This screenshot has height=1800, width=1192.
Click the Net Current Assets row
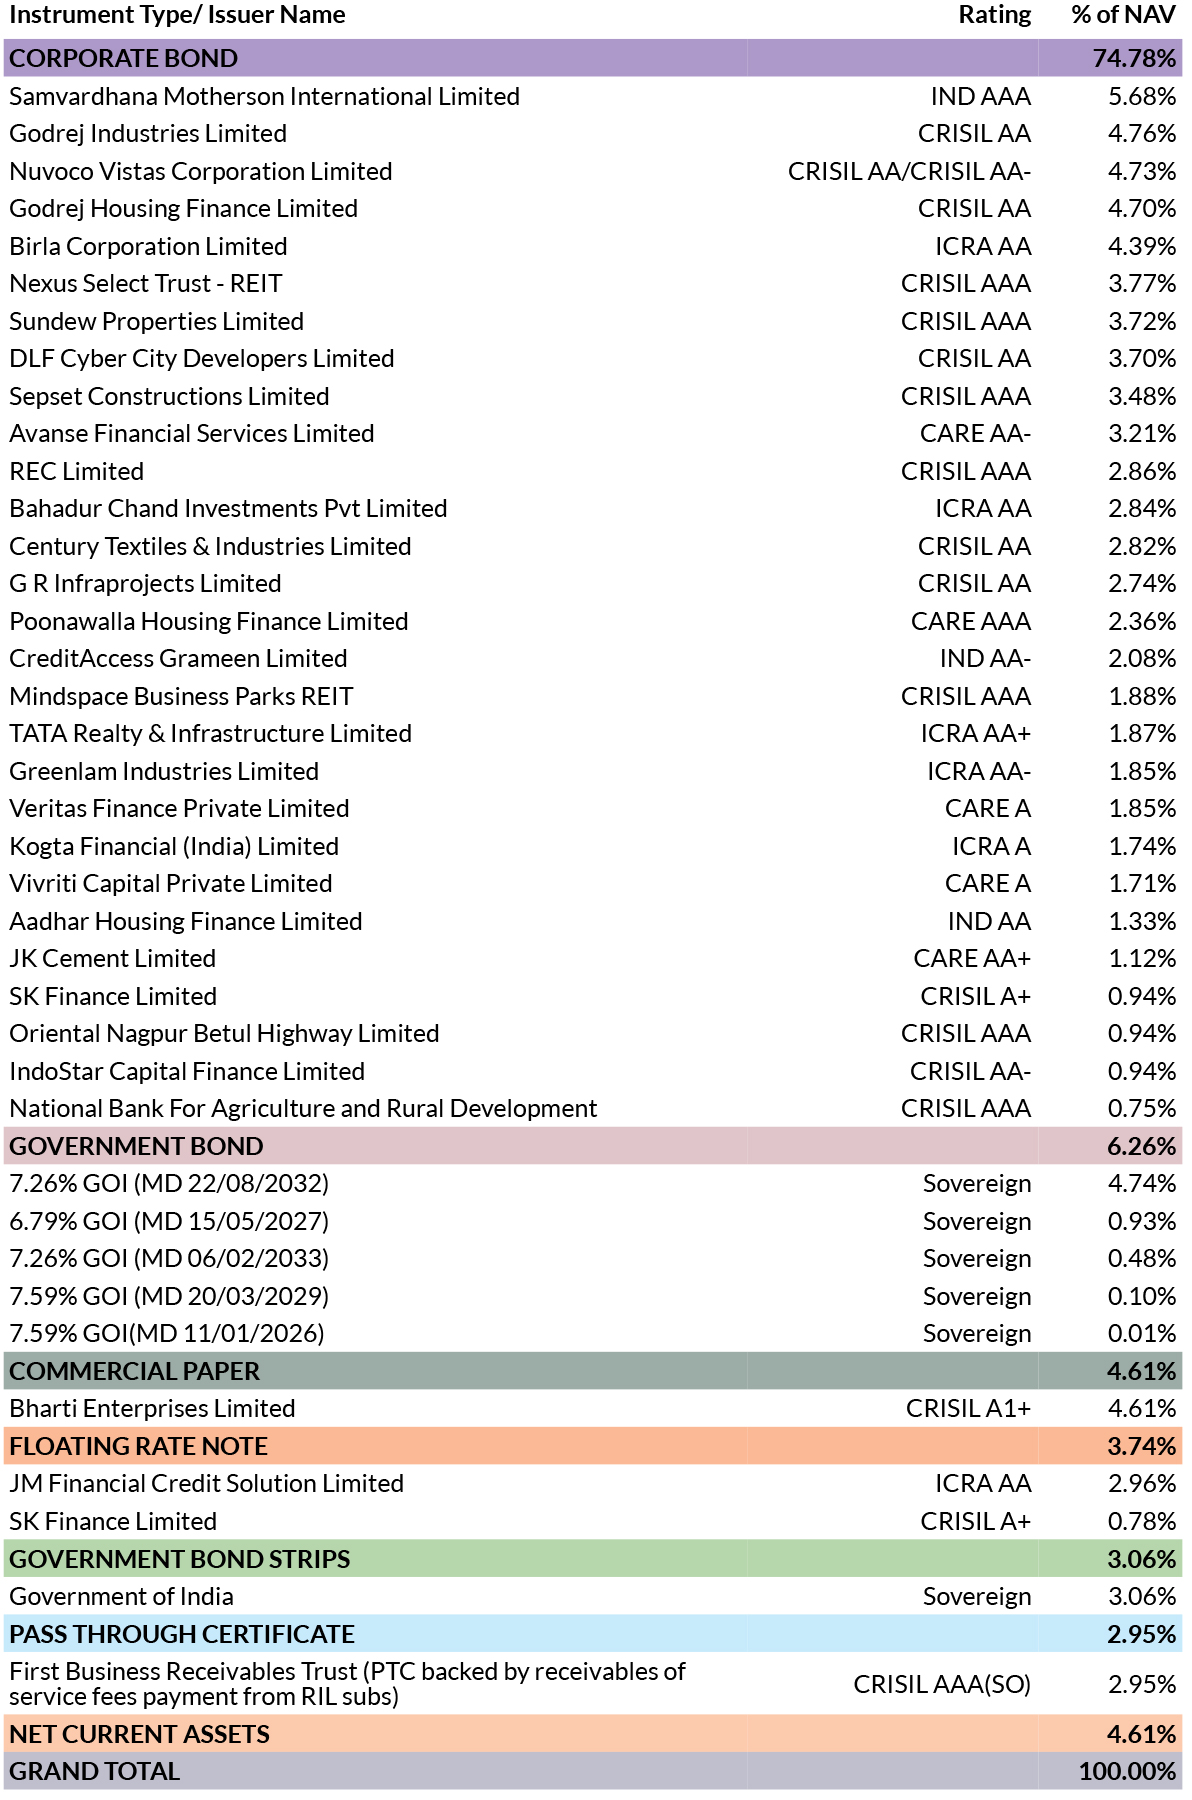point(139,1734)
